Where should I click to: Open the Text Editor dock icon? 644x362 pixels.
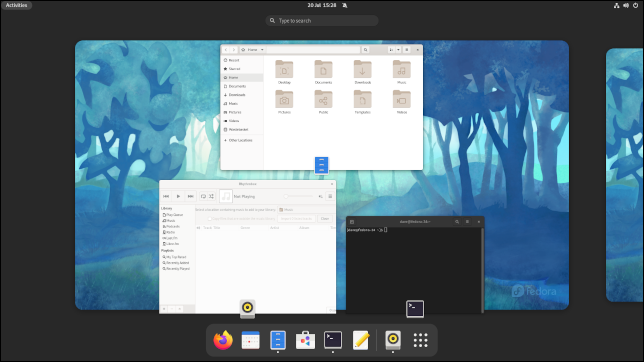pos(361,340)
